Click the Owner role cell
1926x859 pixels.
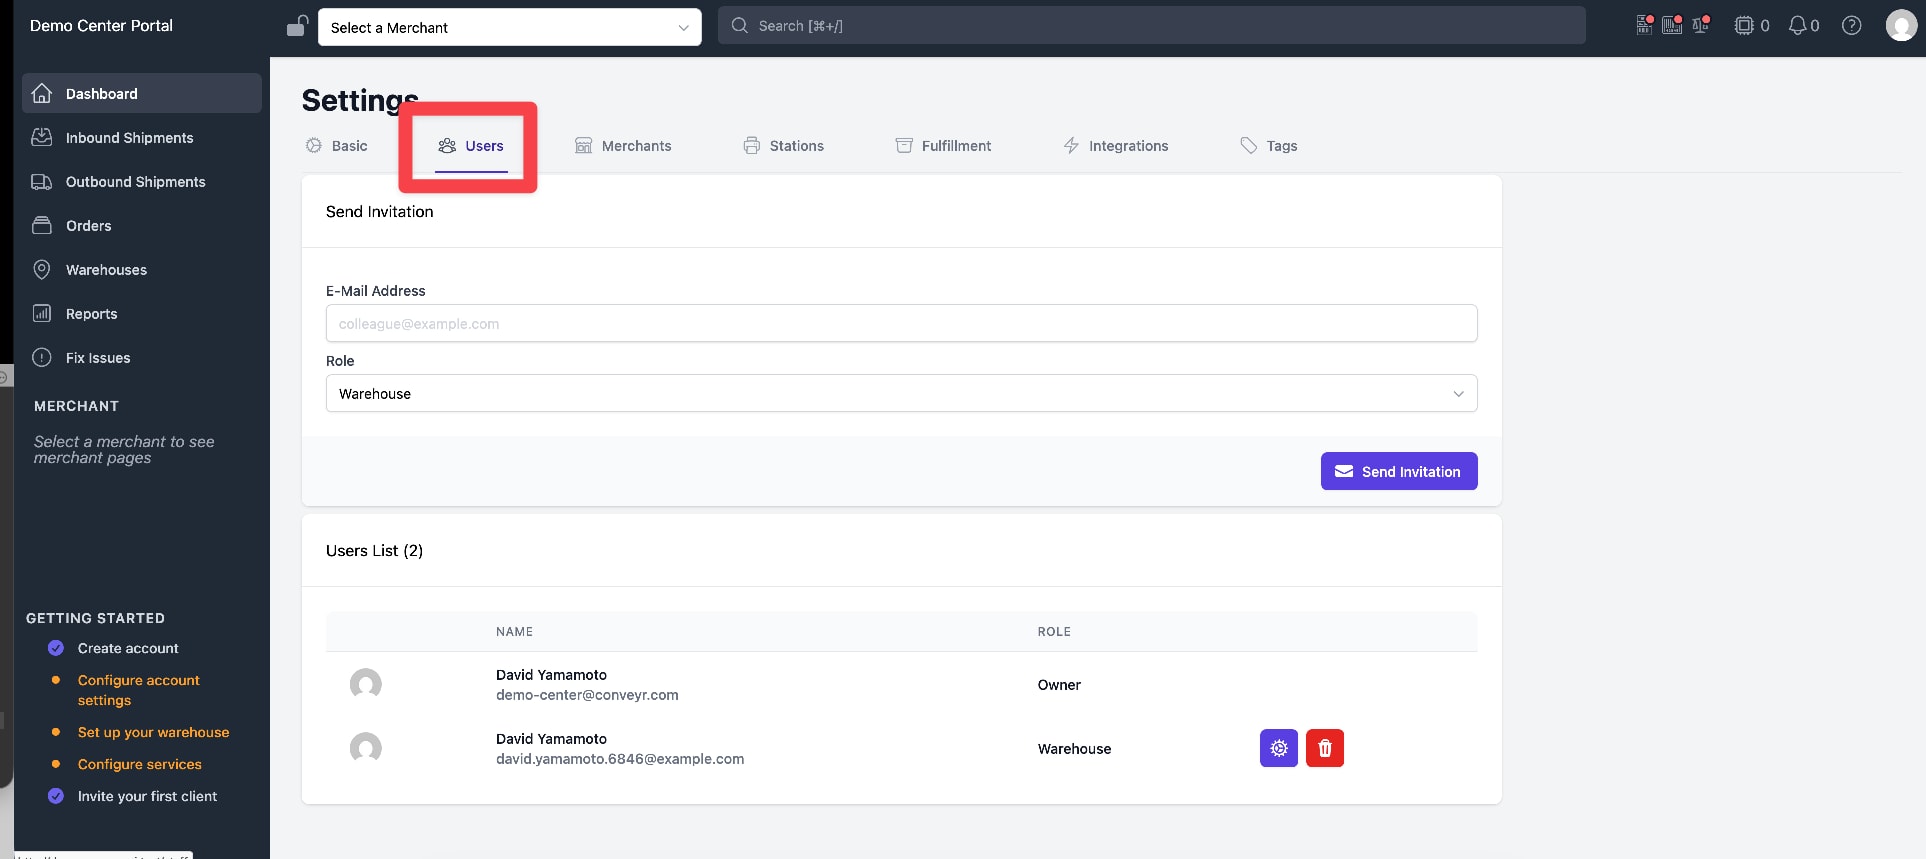pyautogui.click(x=1059, y=685)
